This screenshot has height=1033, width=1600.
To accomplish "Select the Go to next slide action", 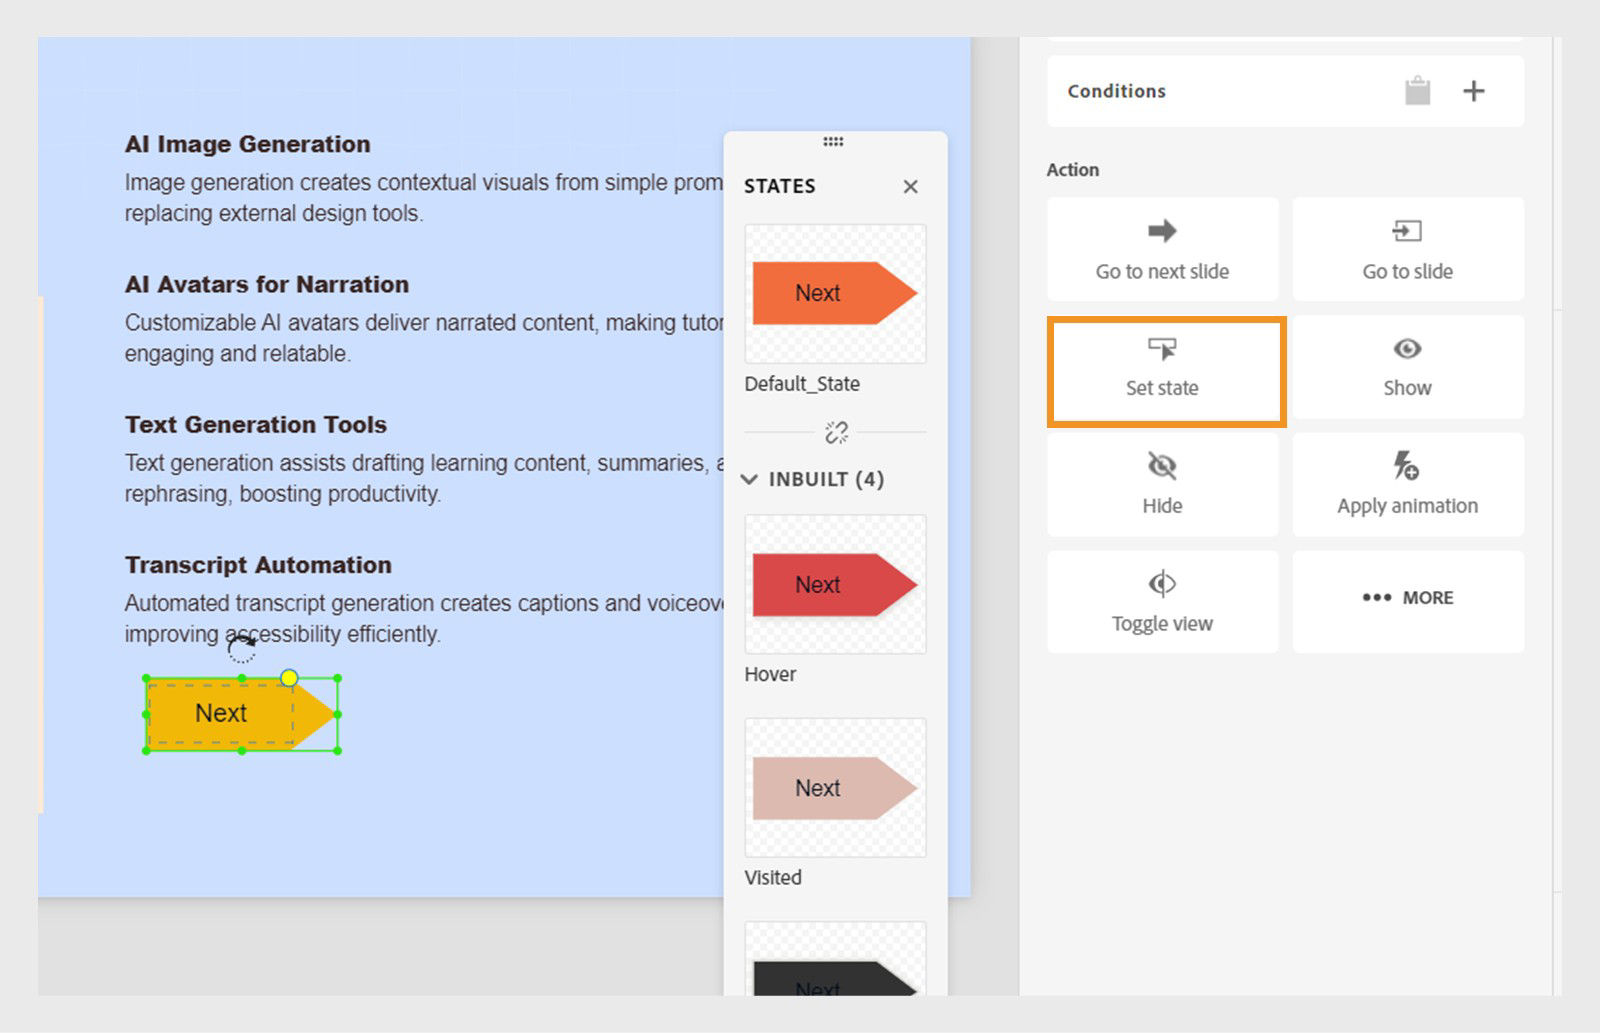I will pos(1161,250).
